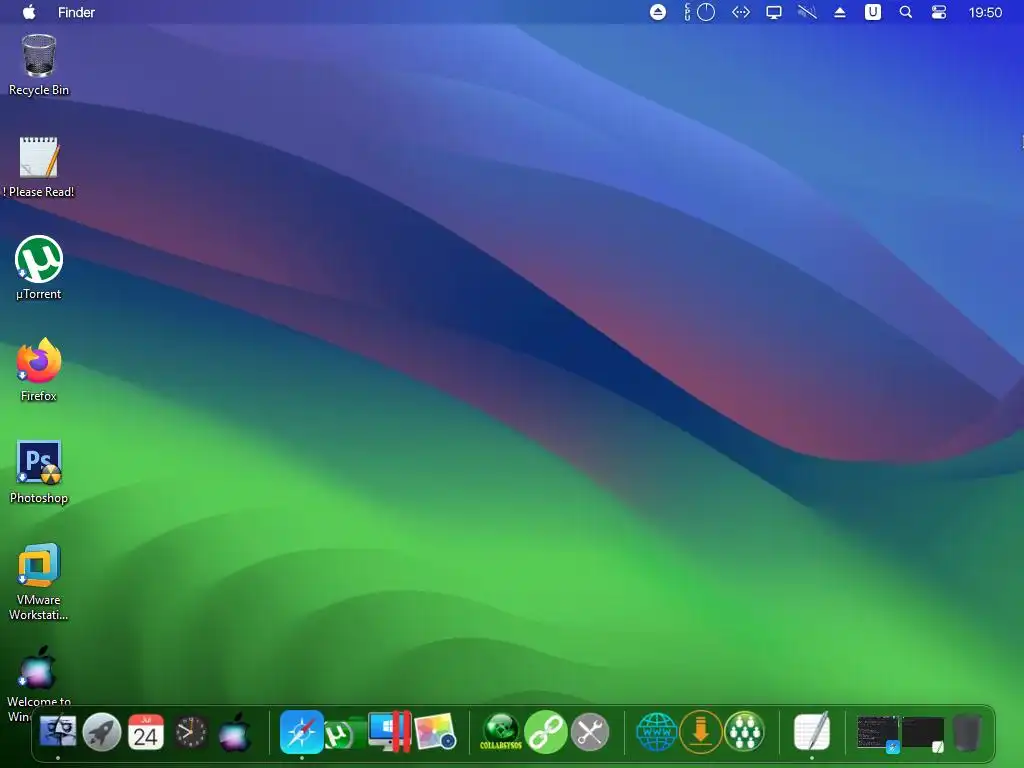Viewport: 1024px width, 768px height.
Task: Open the Clock icon in the dock
Action: (x=190, y=732)
